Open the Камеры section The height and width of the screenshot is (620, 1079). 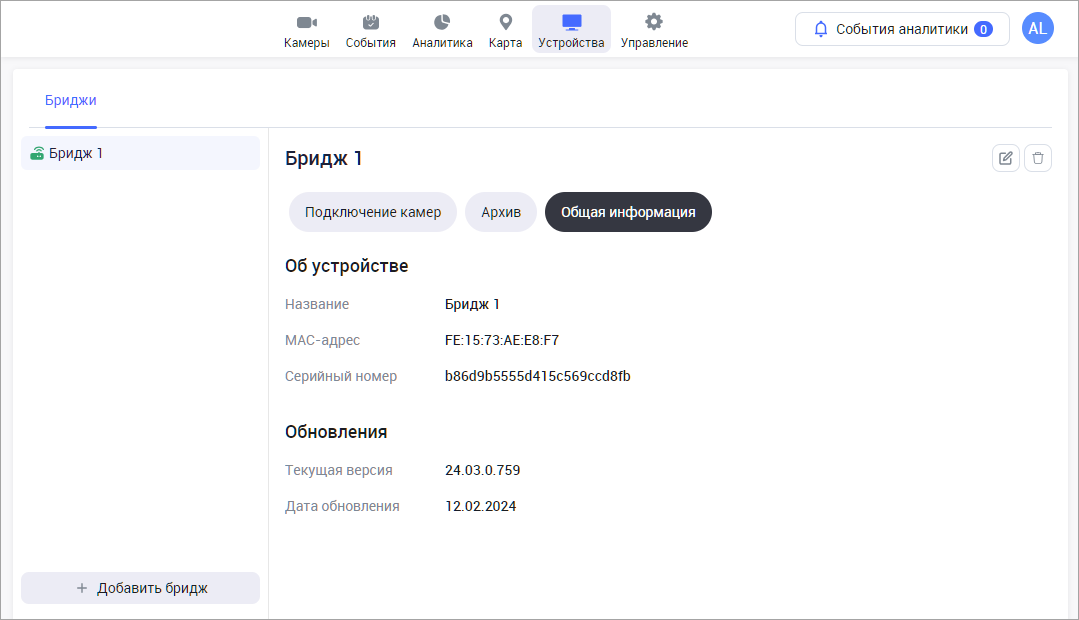click(306, 31)
